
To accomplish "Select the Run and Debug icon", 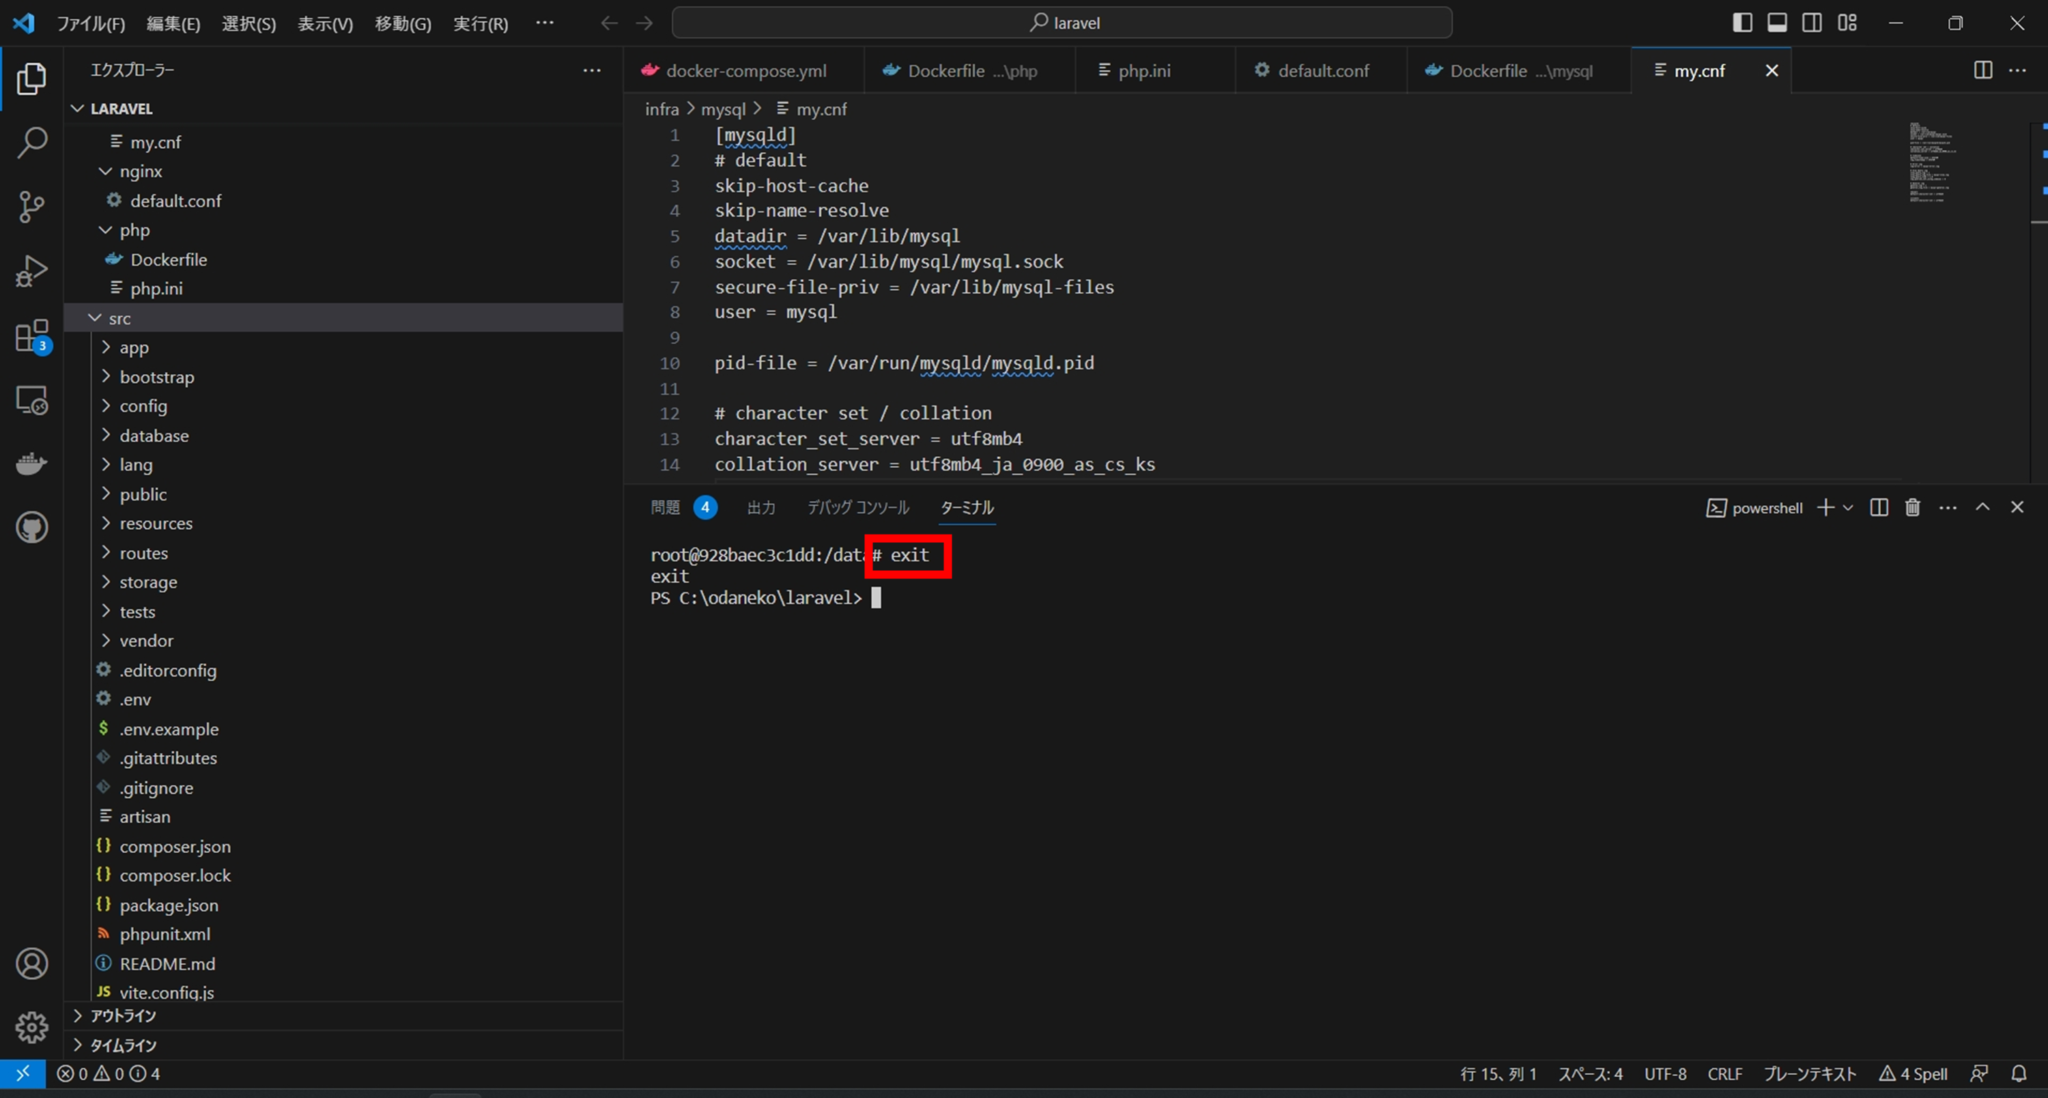I will coord(31,270).
